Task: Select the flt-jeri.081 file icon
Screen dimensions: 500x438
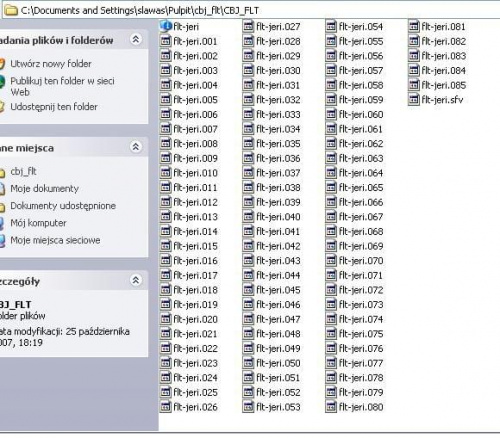Action: pyautogui.click(x=414, y=26)
